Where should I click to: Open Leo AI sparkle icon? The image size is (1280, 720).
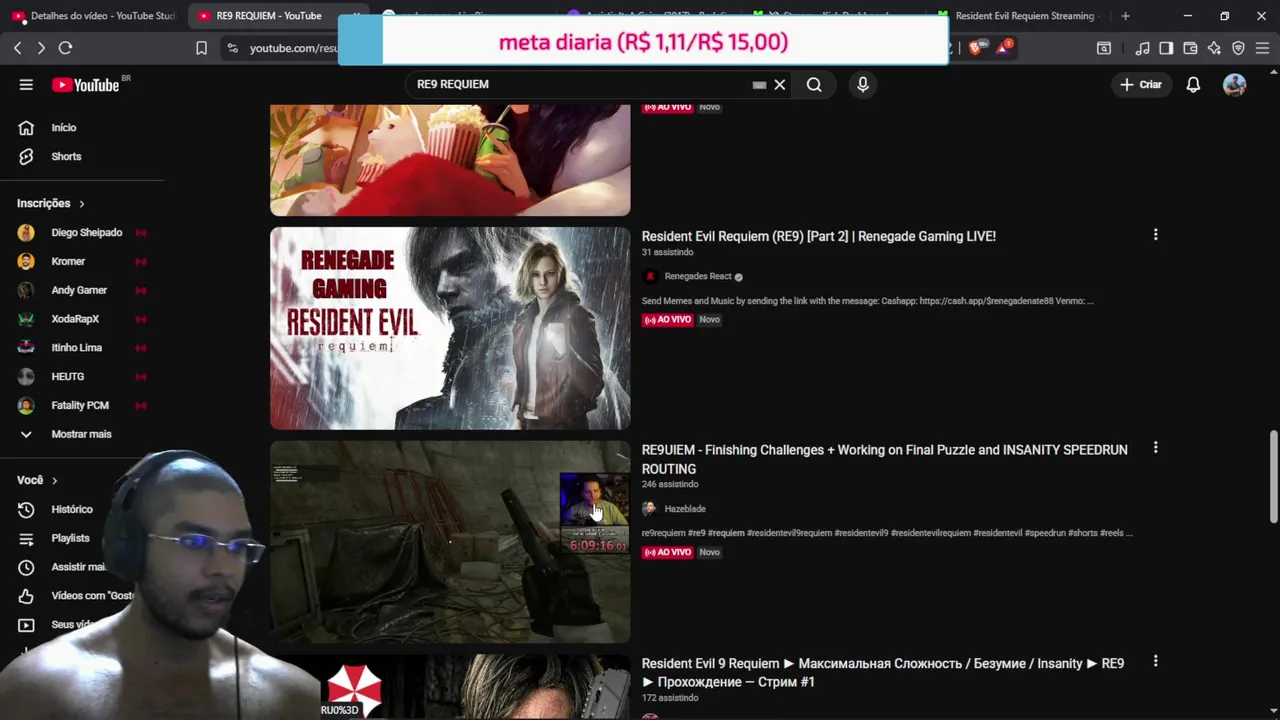[1214, 48]
